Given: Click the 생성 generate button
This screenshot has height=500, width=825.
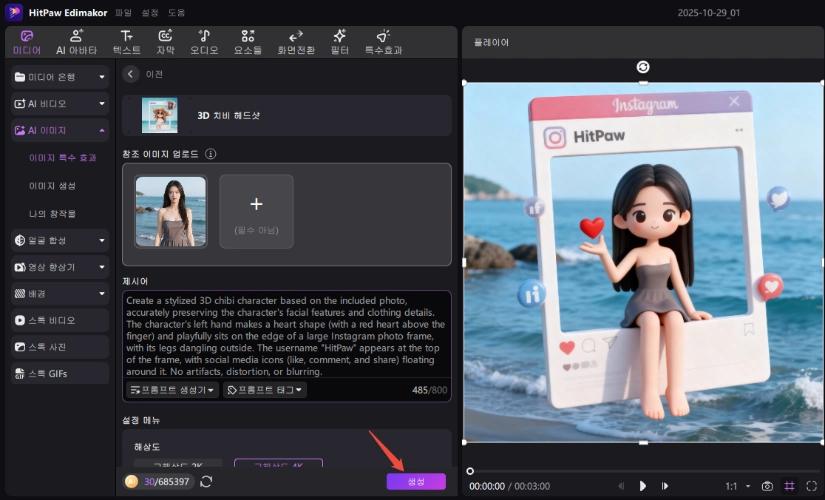Looking at the screenshot, I should coord(416,482).
